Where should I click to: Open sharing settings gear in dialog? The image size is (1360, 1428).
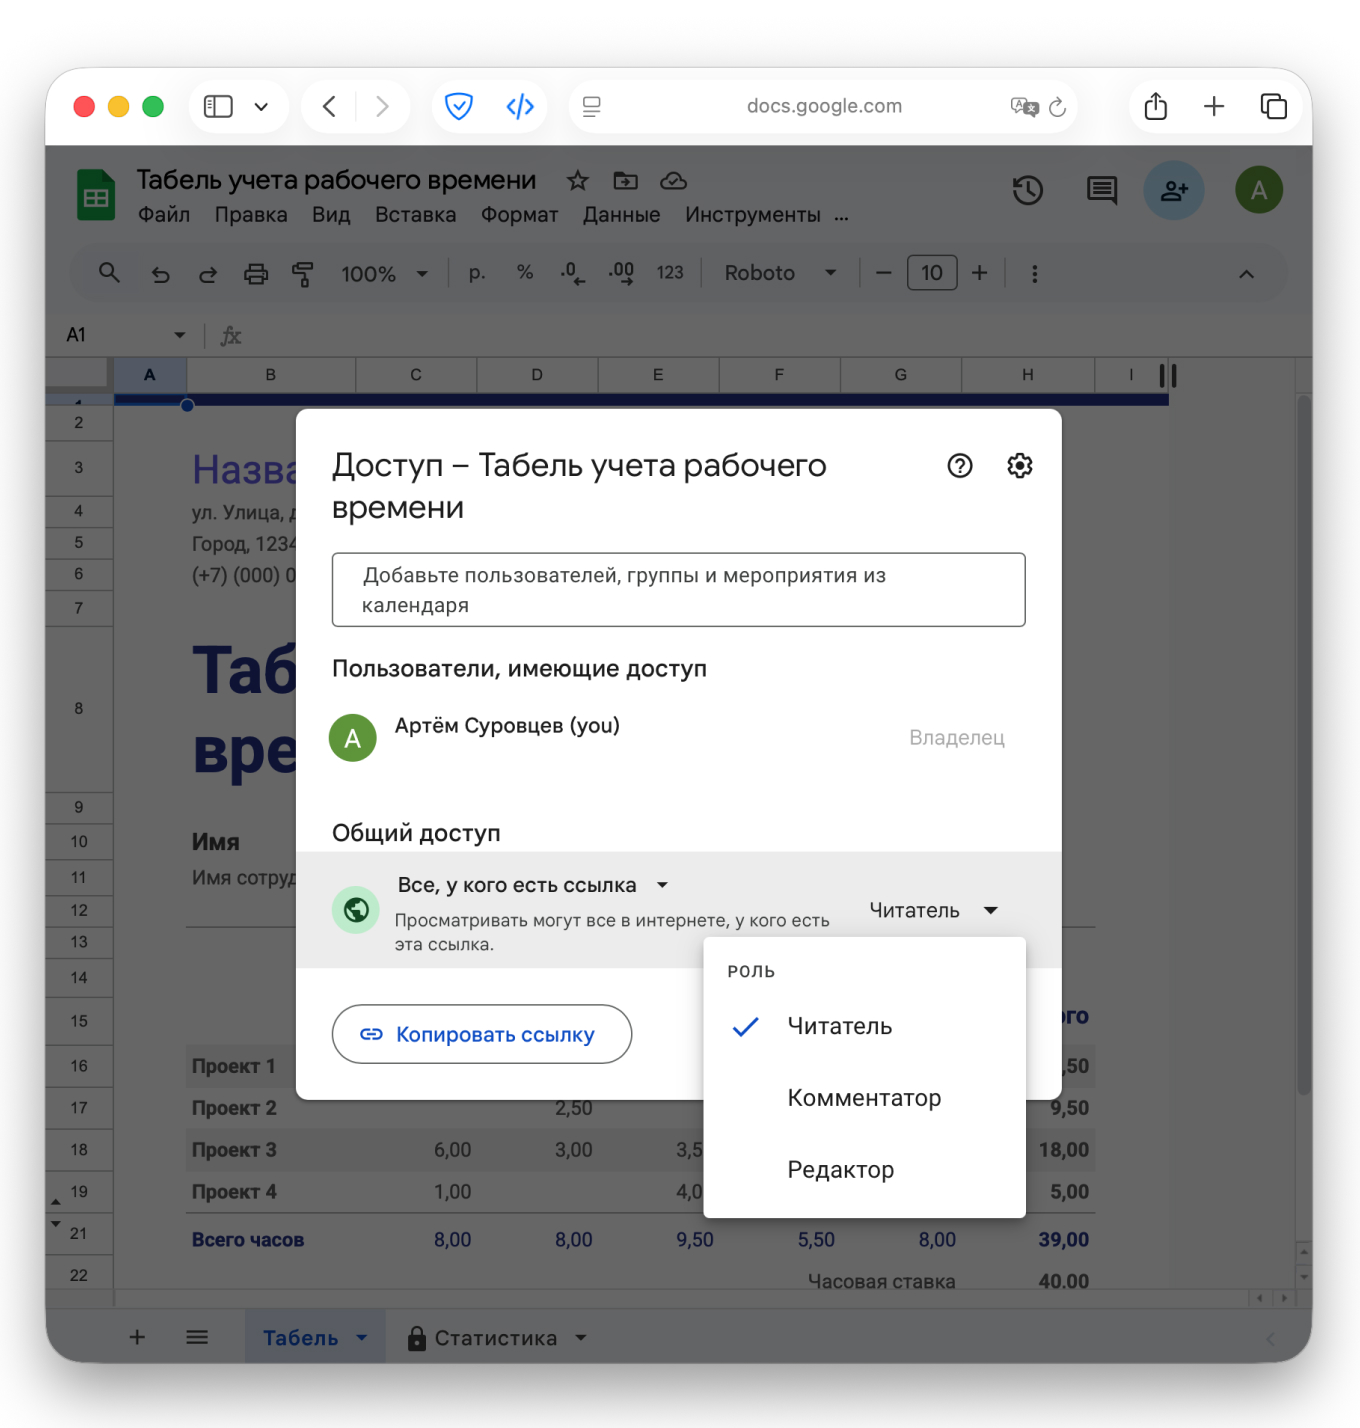point(1019,465)
